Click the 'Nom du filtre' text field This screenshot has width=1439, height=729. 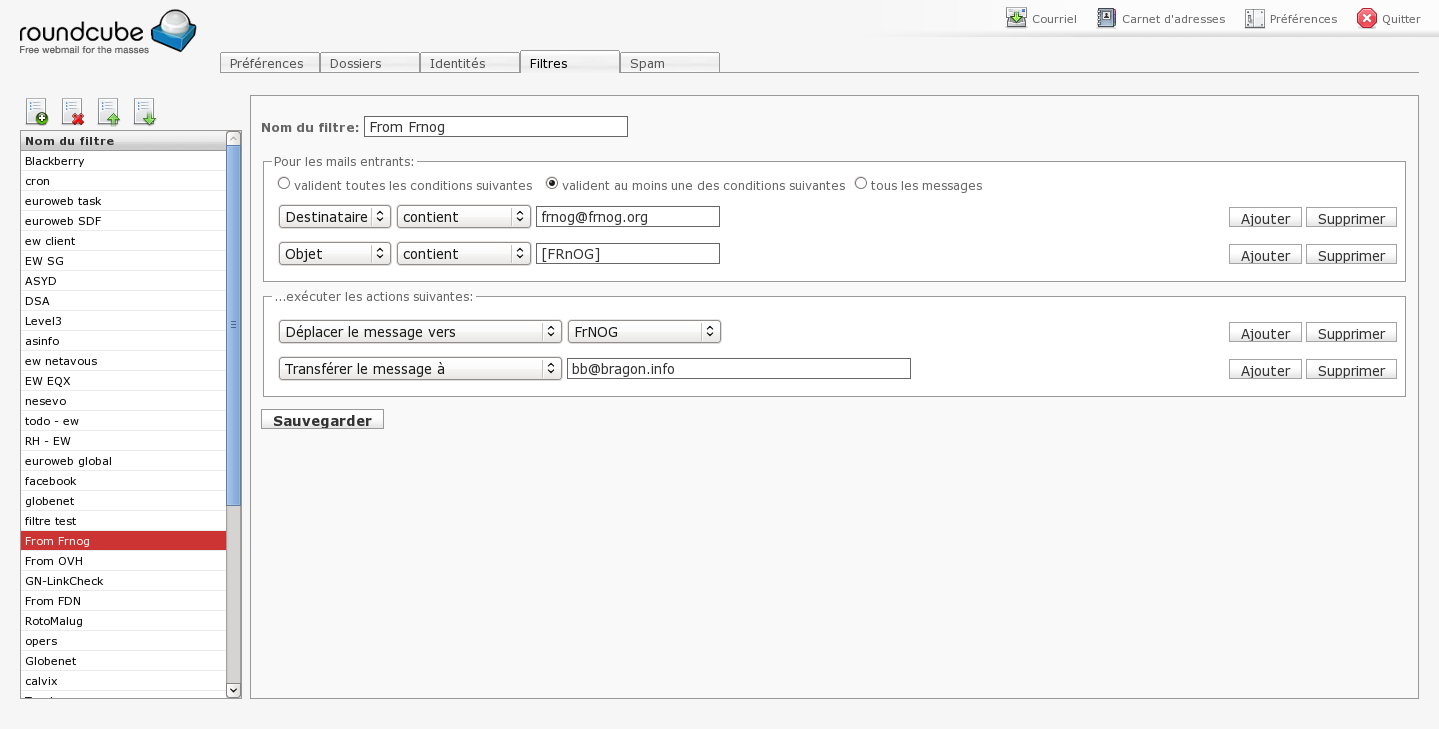pyautogui.click(x=496, y=127)
